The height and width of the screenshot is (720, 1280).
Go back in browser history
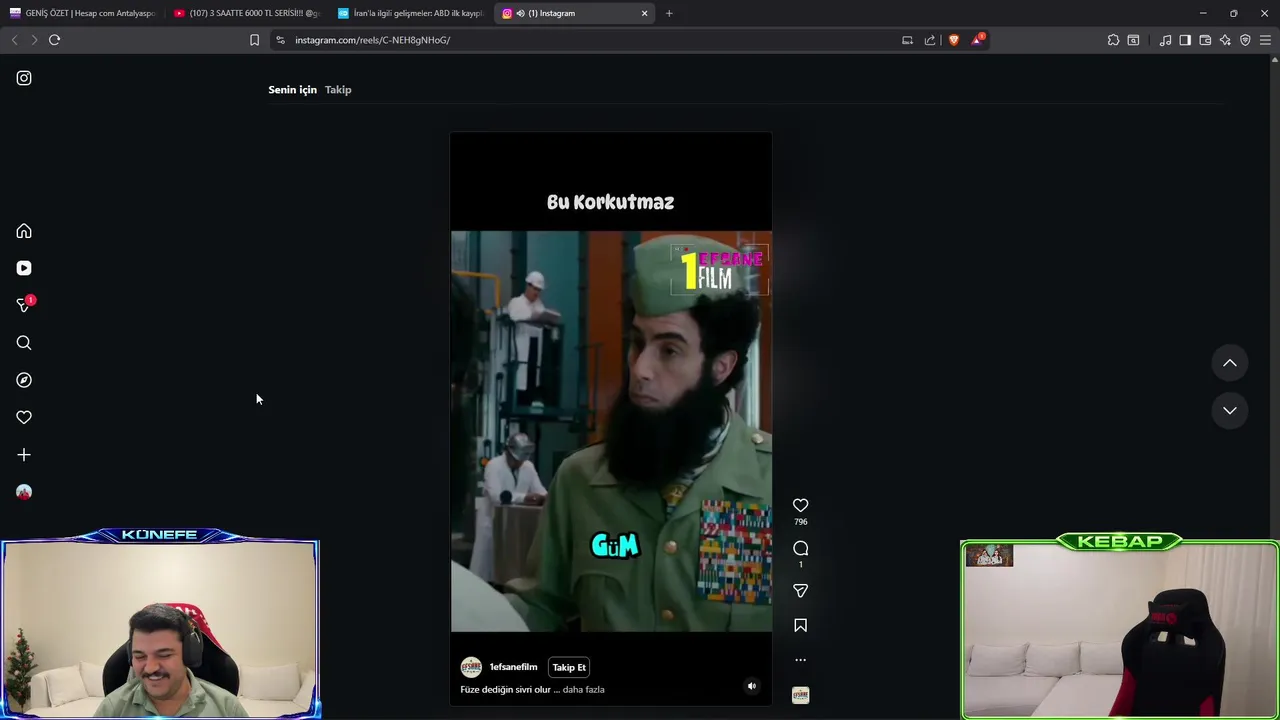(x=14, y=40)
